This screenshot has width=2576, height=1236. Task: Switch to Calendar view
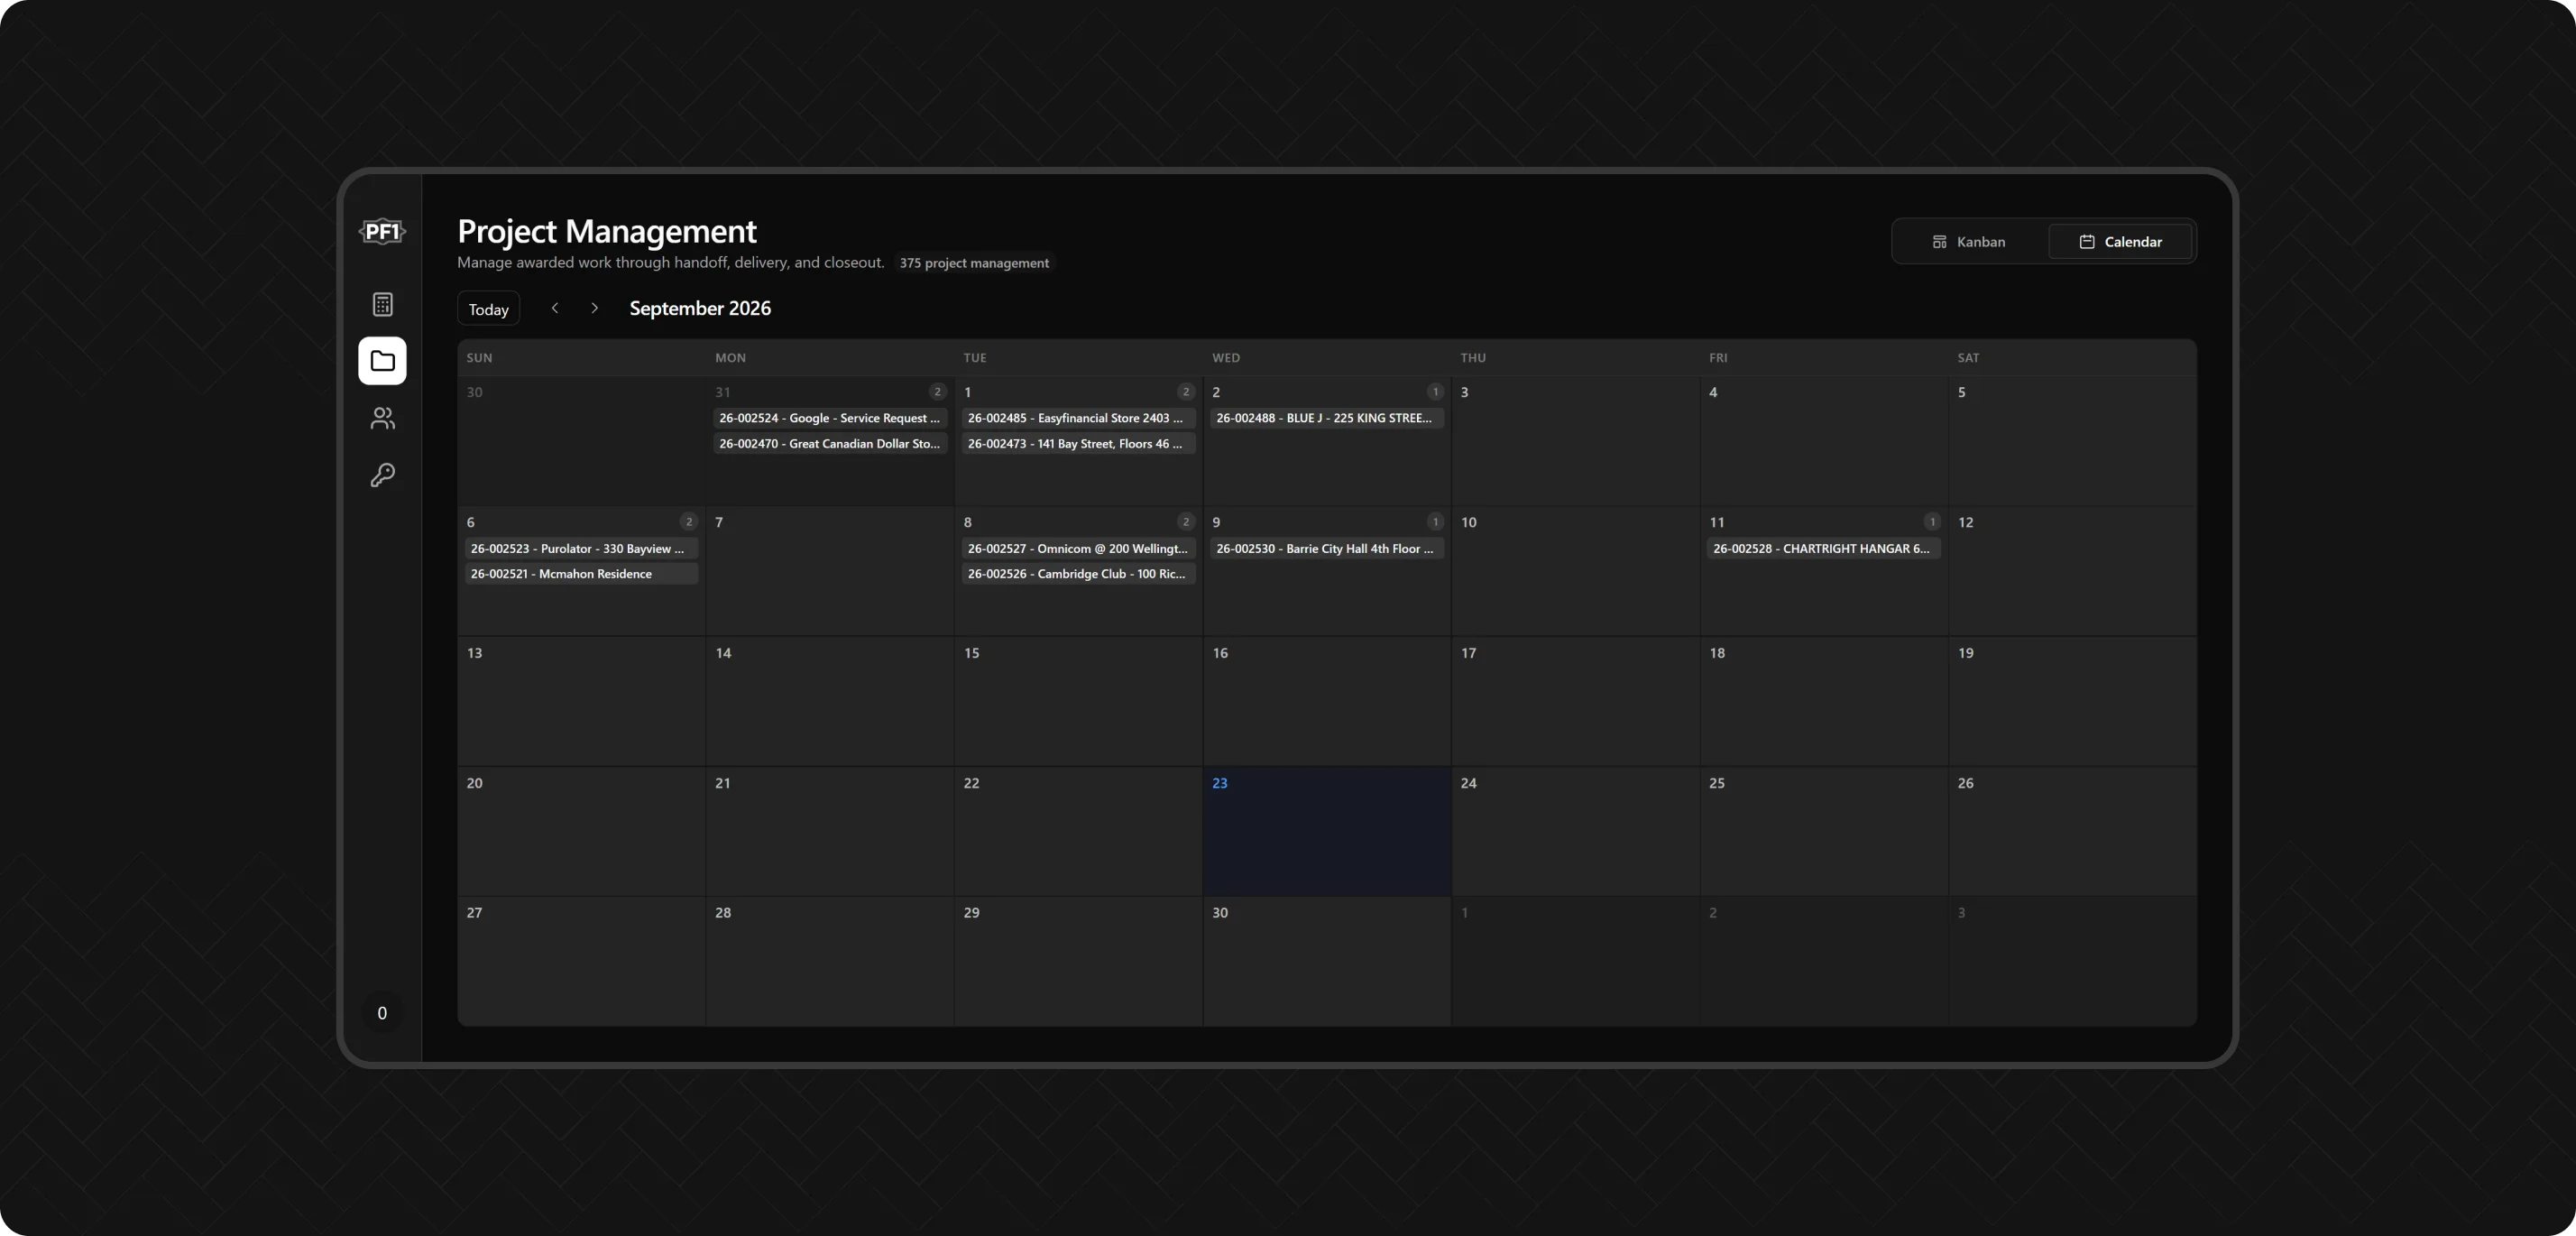pos(2120,242)
